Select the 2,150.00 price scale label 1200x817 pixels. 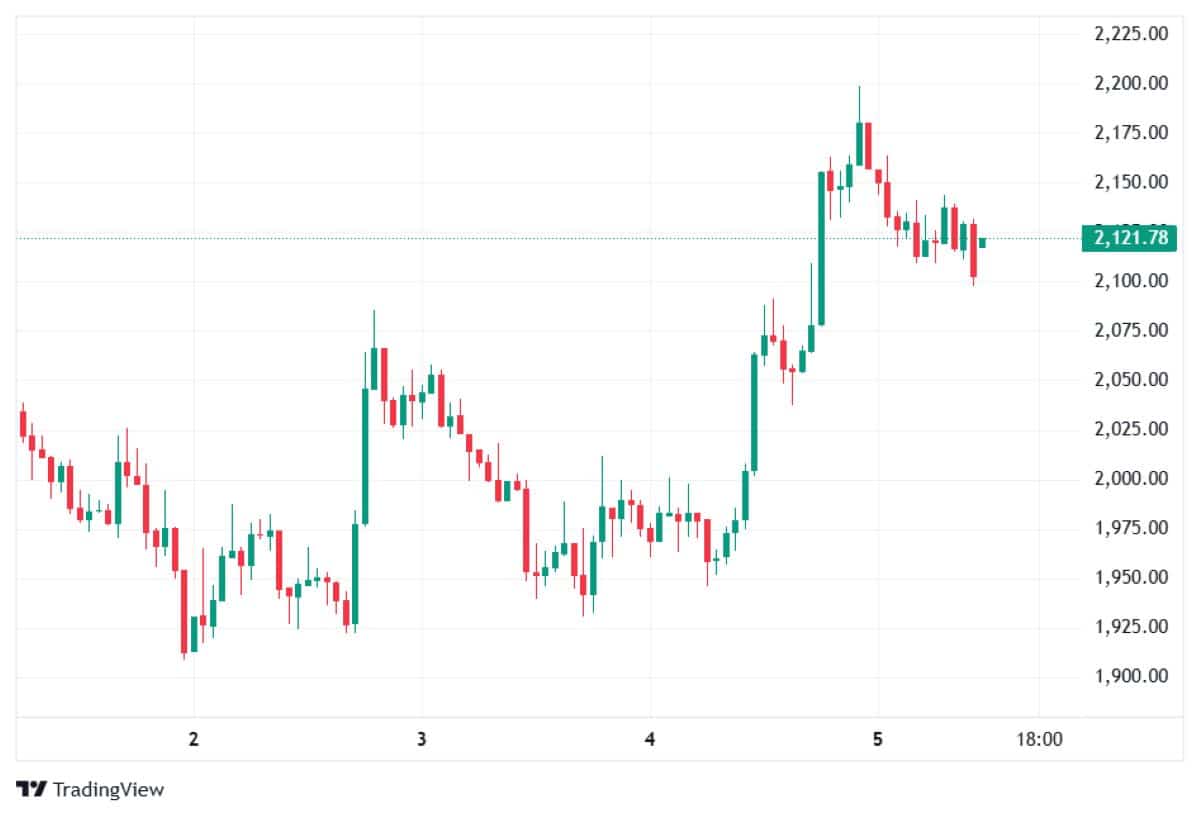pyautogui.click(x=1131, y=182)
